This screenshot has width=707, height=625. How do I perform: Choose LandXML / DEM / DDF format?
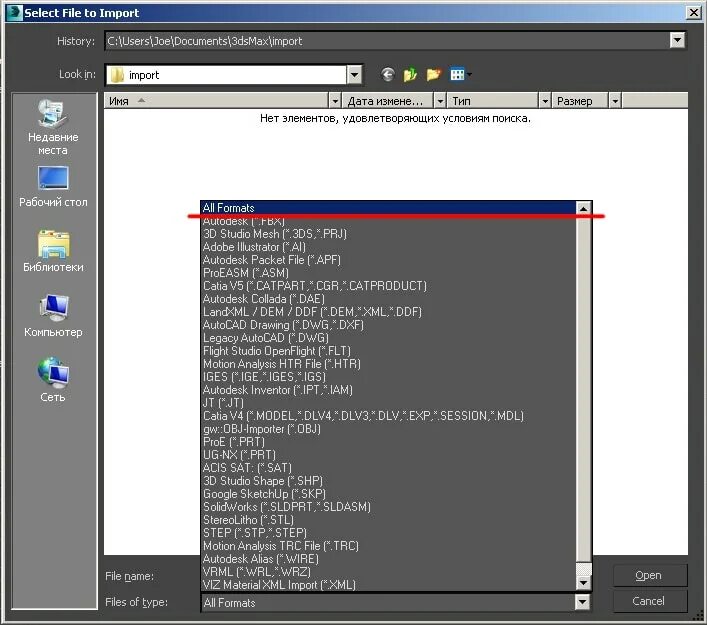pyautogui.click(x=388, y=312)
